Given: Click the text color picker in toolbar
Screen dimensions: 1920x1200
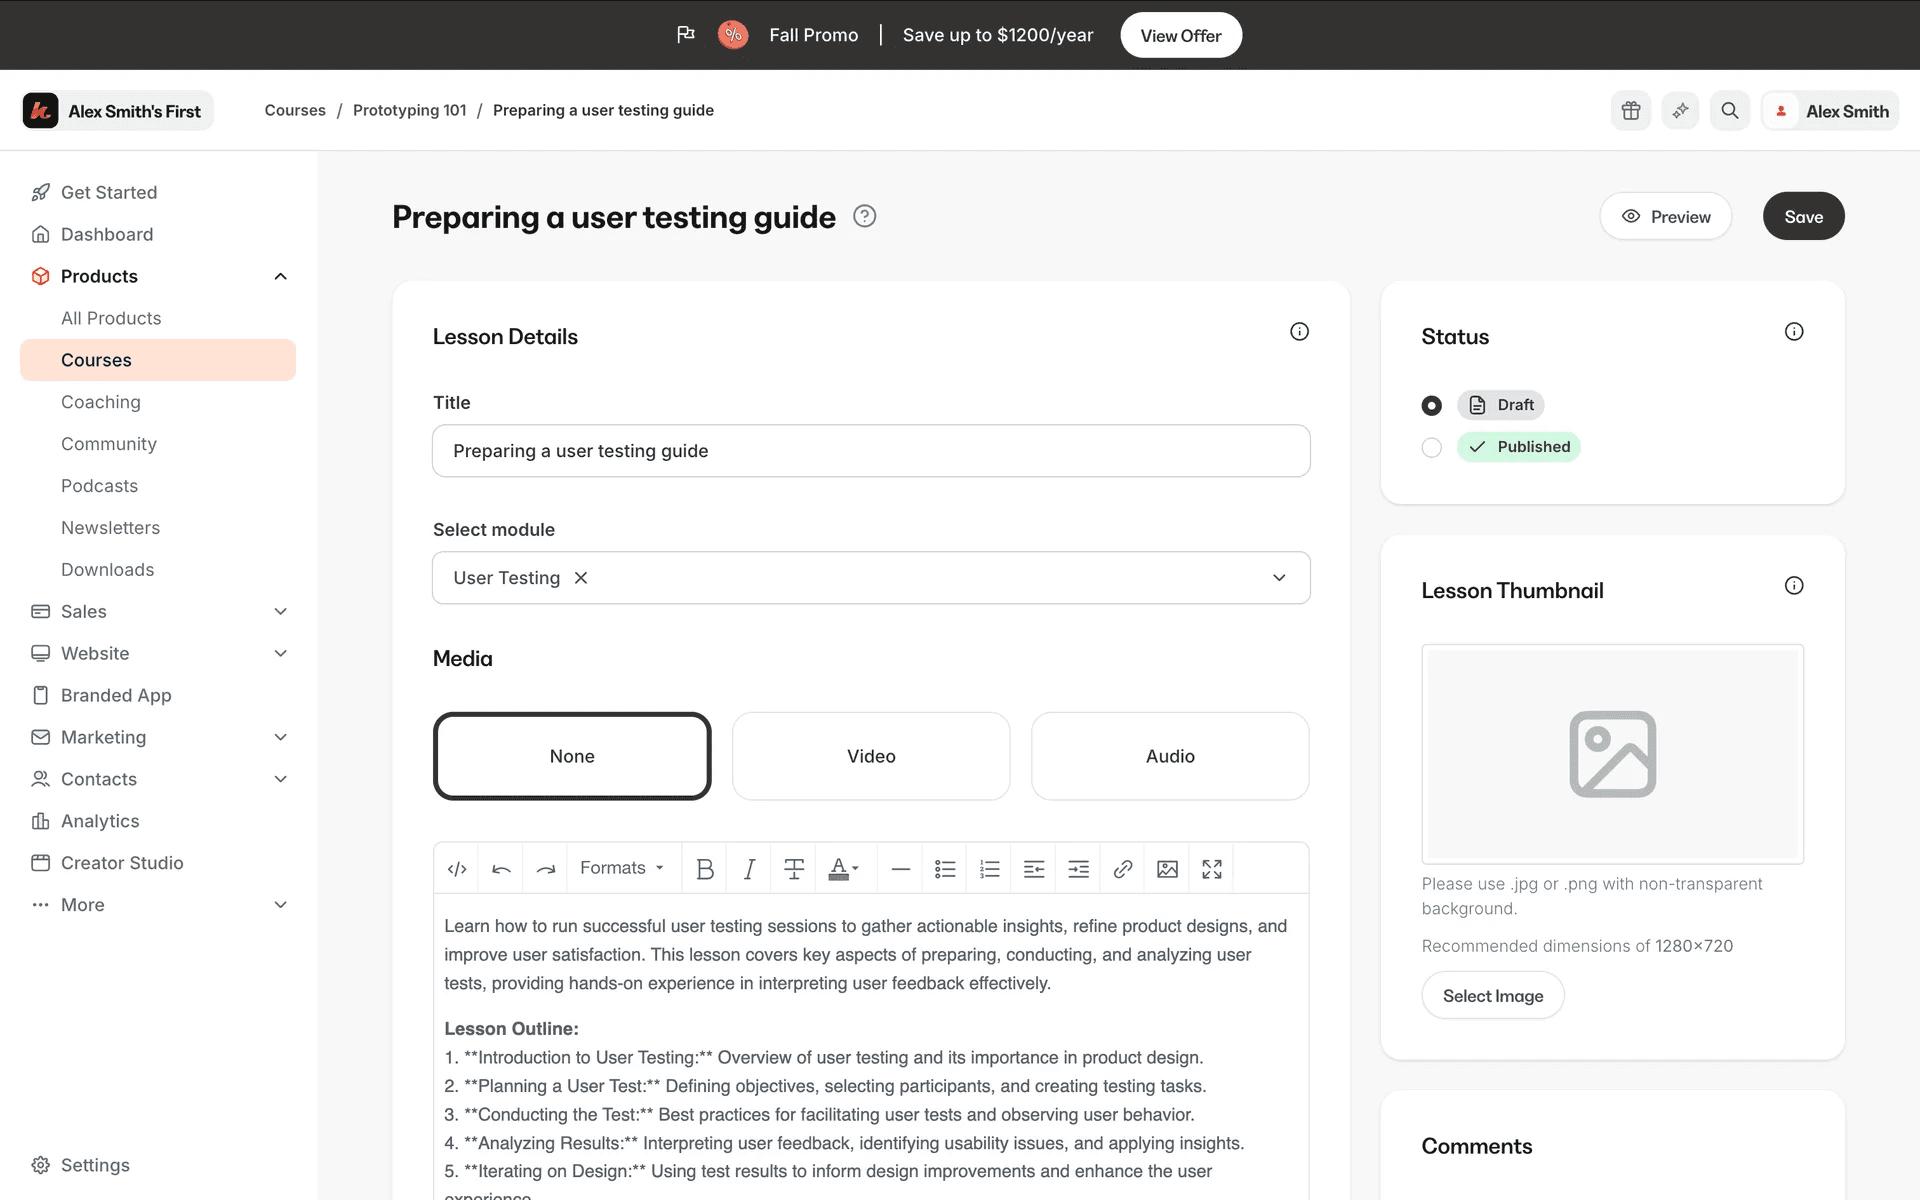Looking at the screenshot, I should (843, 869).
